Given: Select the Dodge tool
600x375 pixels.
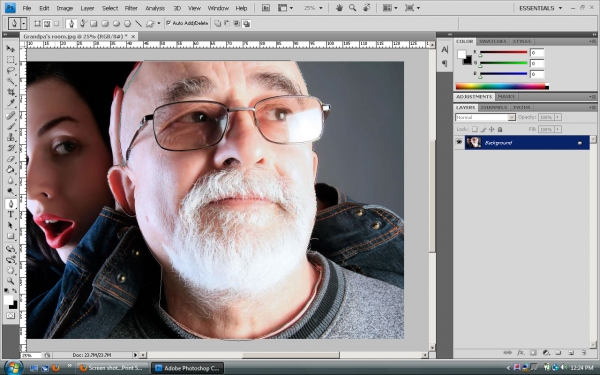Looking at the screenshot, I should click(10, 191).
